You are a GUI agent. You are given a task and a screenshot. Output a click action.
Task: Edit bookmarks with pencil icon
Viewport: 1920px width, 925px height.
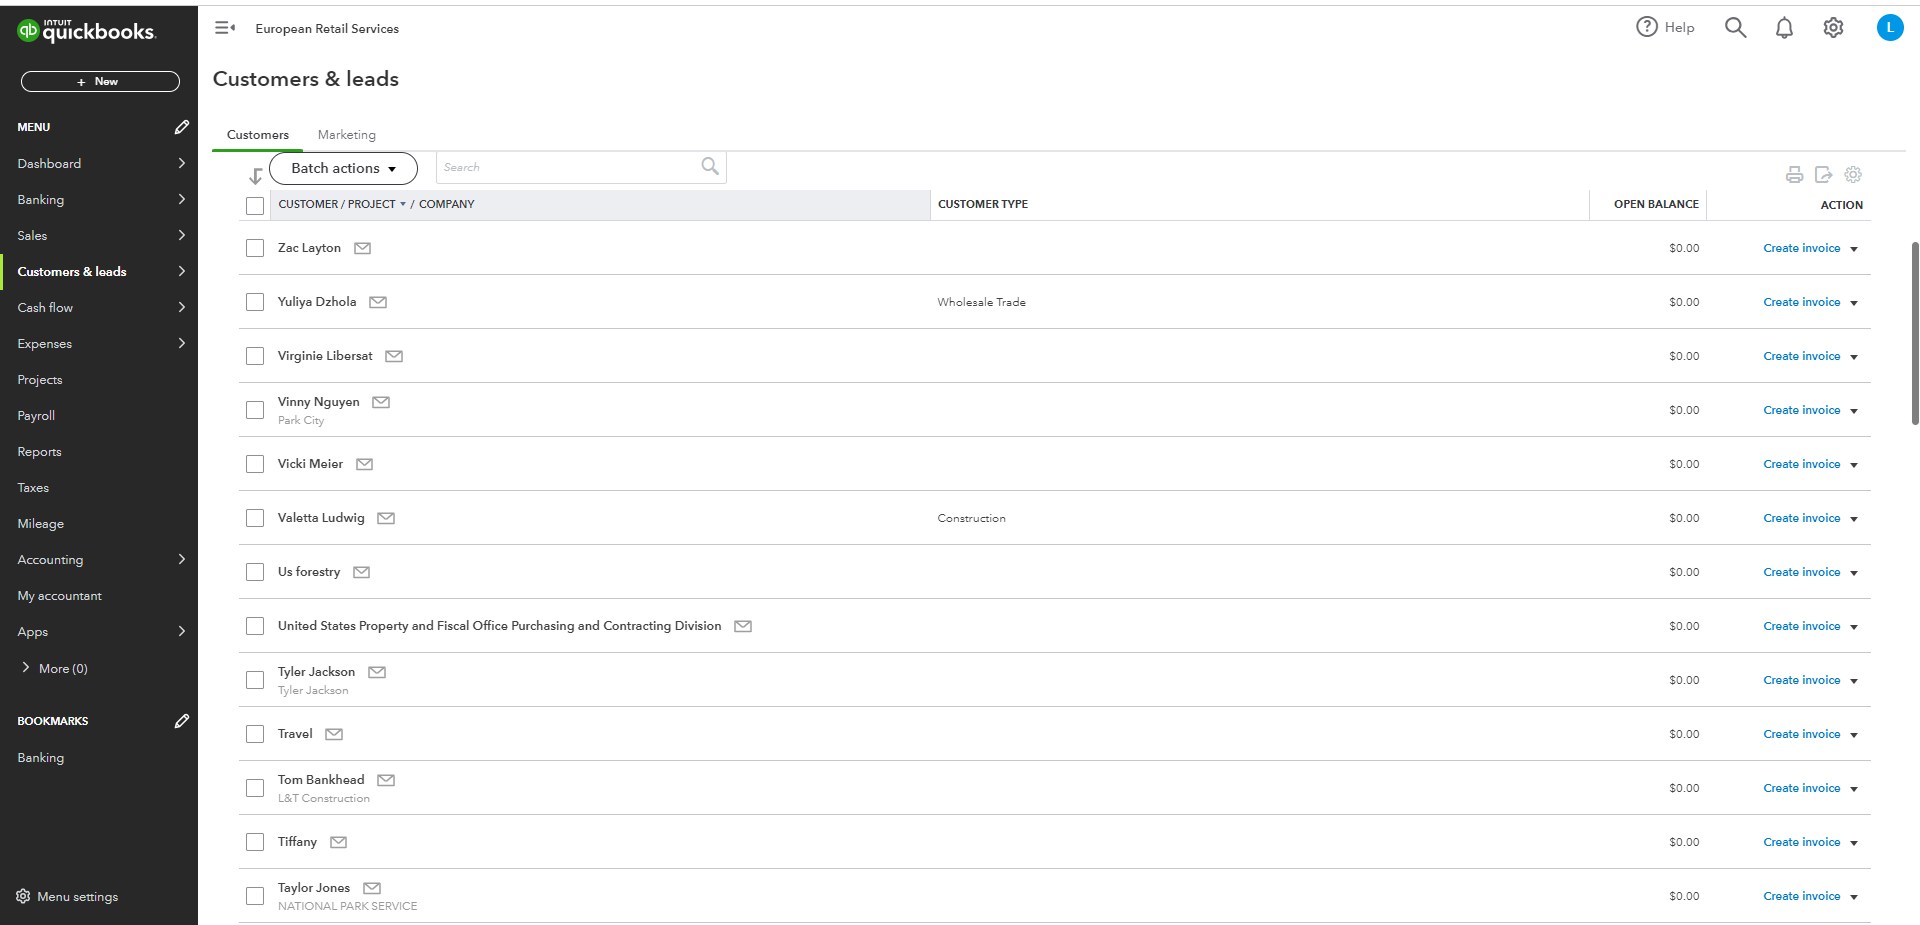click(181, 721)
